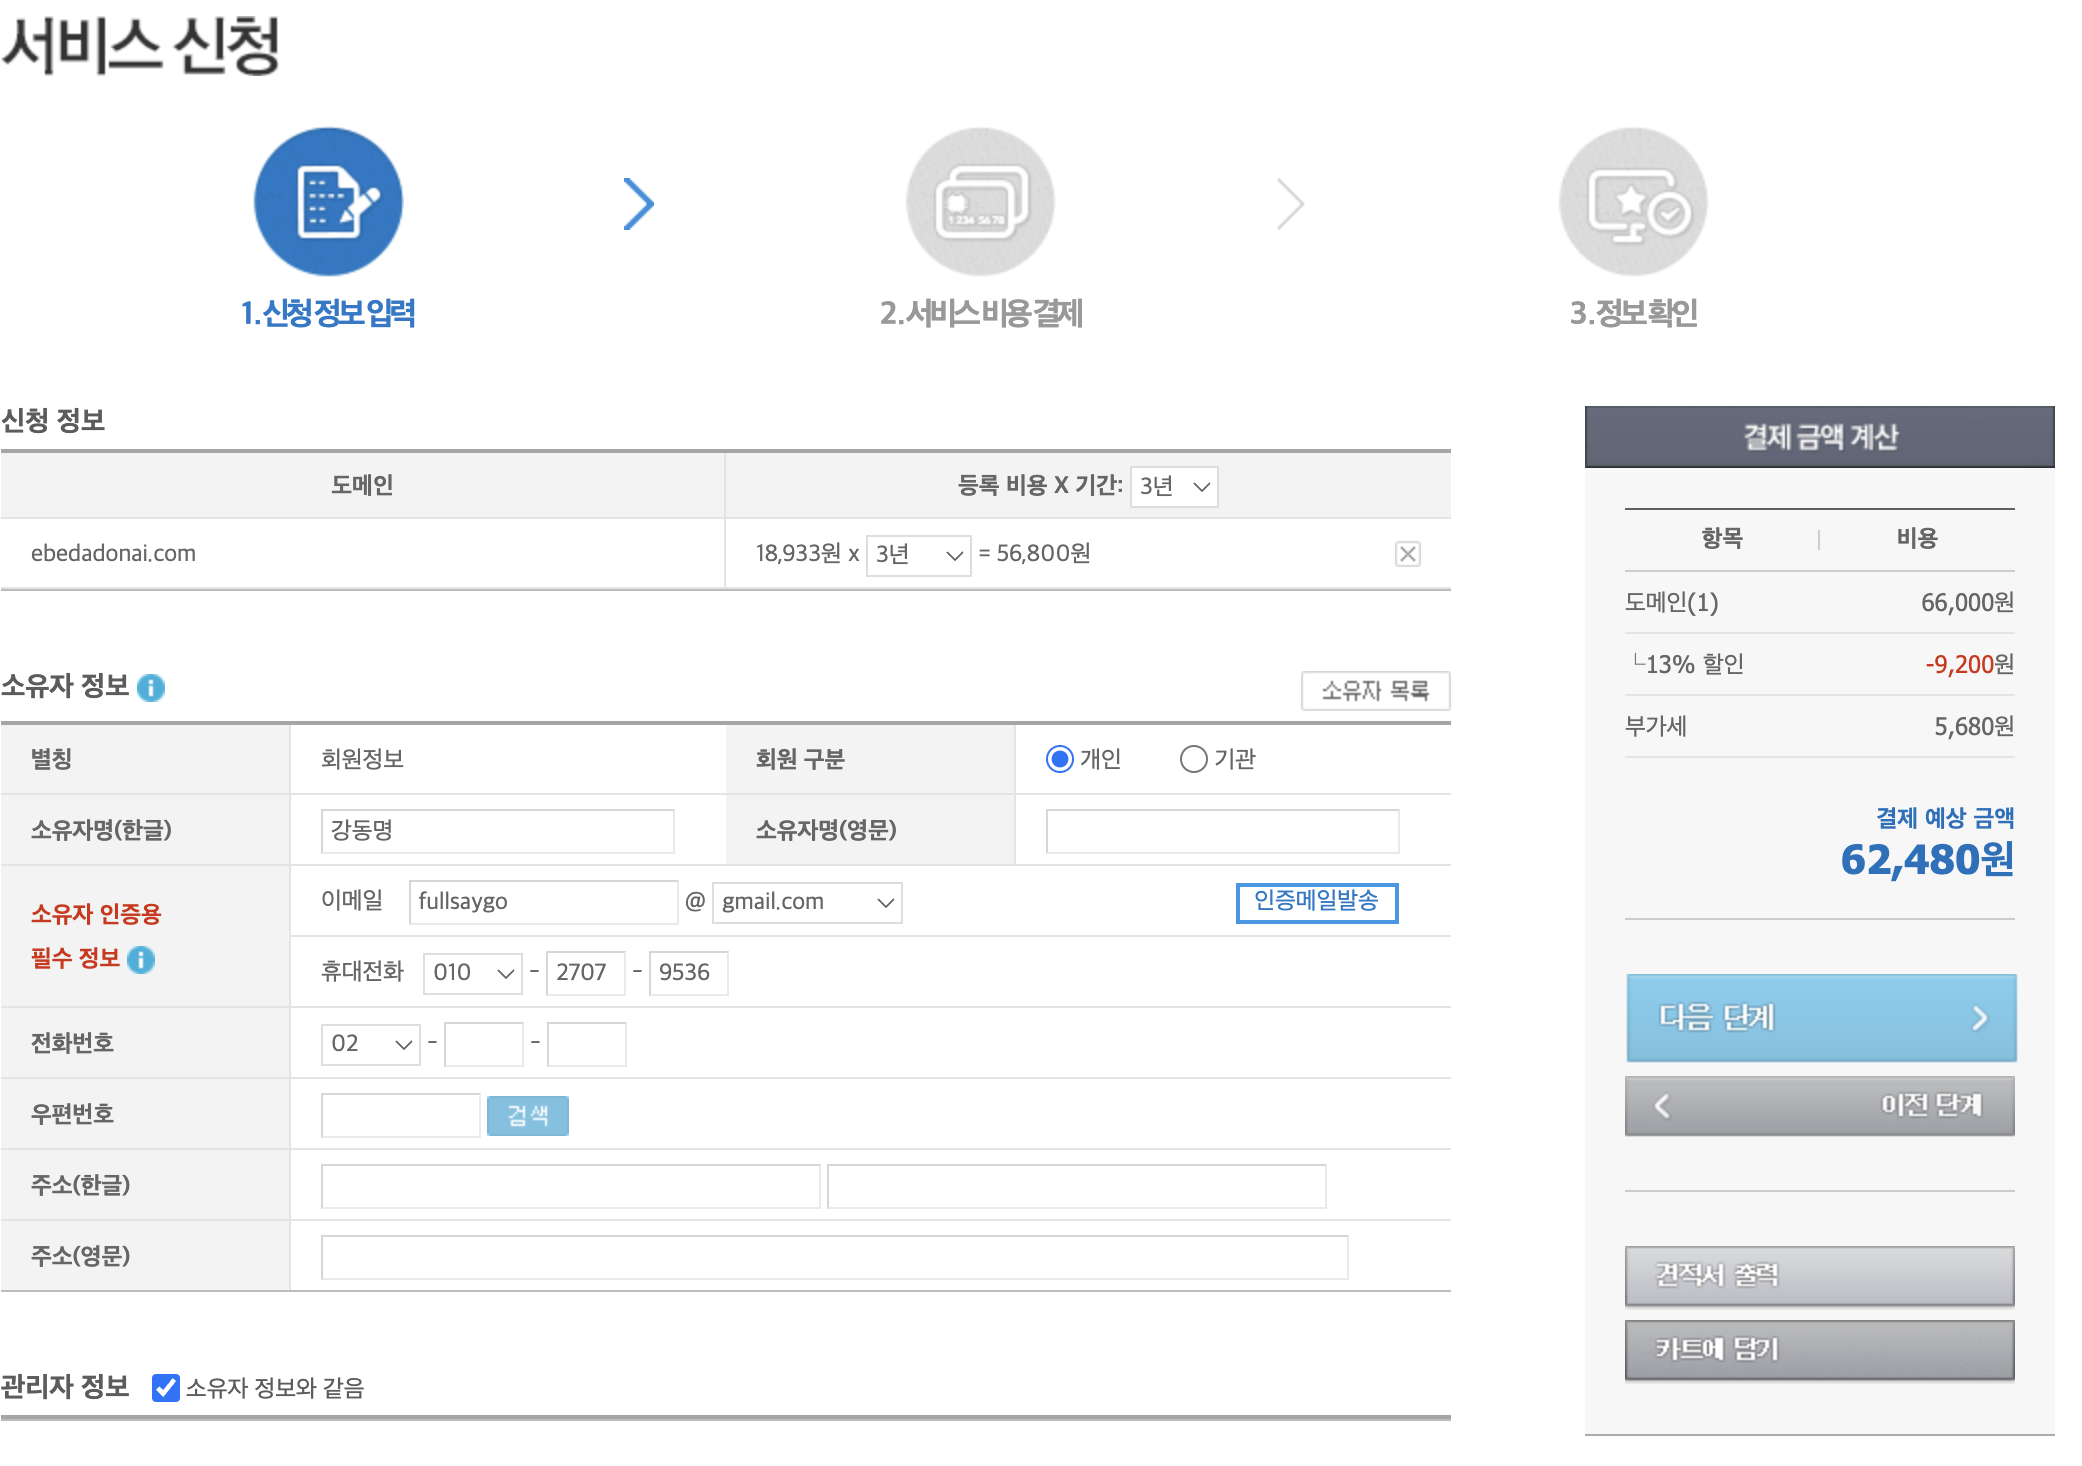This screenshot has width=2082, height=1466.
Task: Click the gray arrow between steps 2 and 3
Action: click(x=1291, y=204)
